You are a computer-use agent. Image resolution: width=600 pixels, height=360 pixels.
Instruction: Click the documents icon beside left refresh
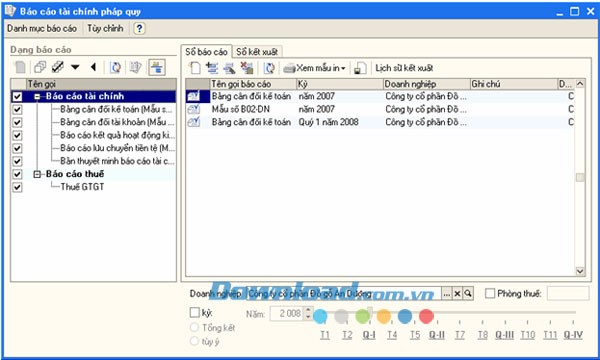pyautogui.click(x=135, y=67)
